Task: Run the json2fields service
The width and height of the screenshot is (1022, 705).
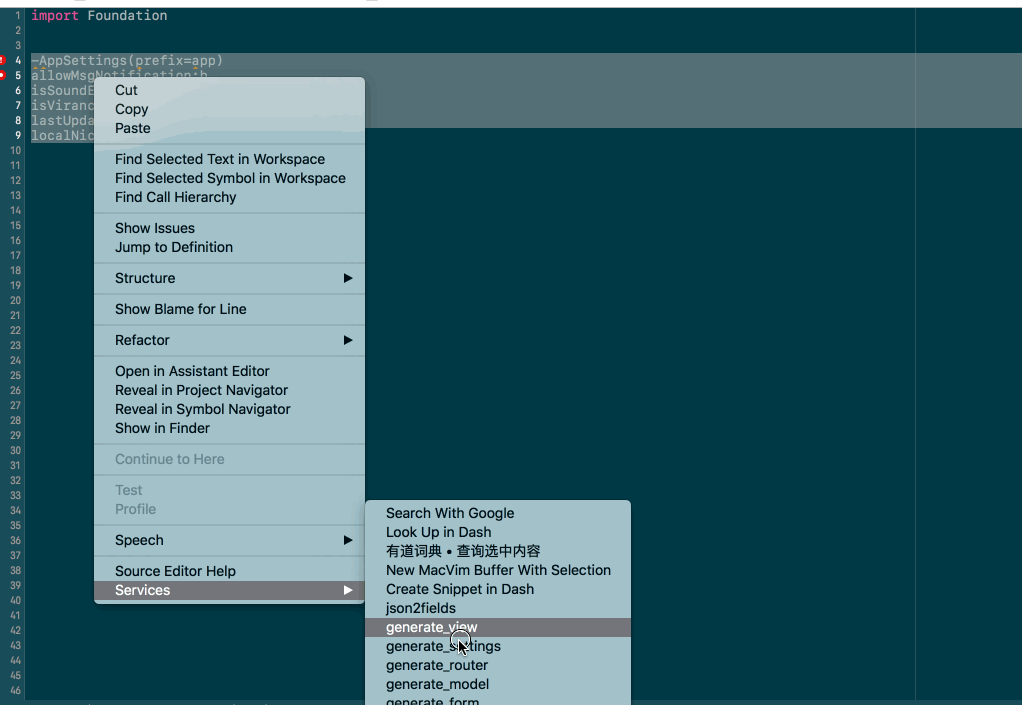Action: click(498, 608)
